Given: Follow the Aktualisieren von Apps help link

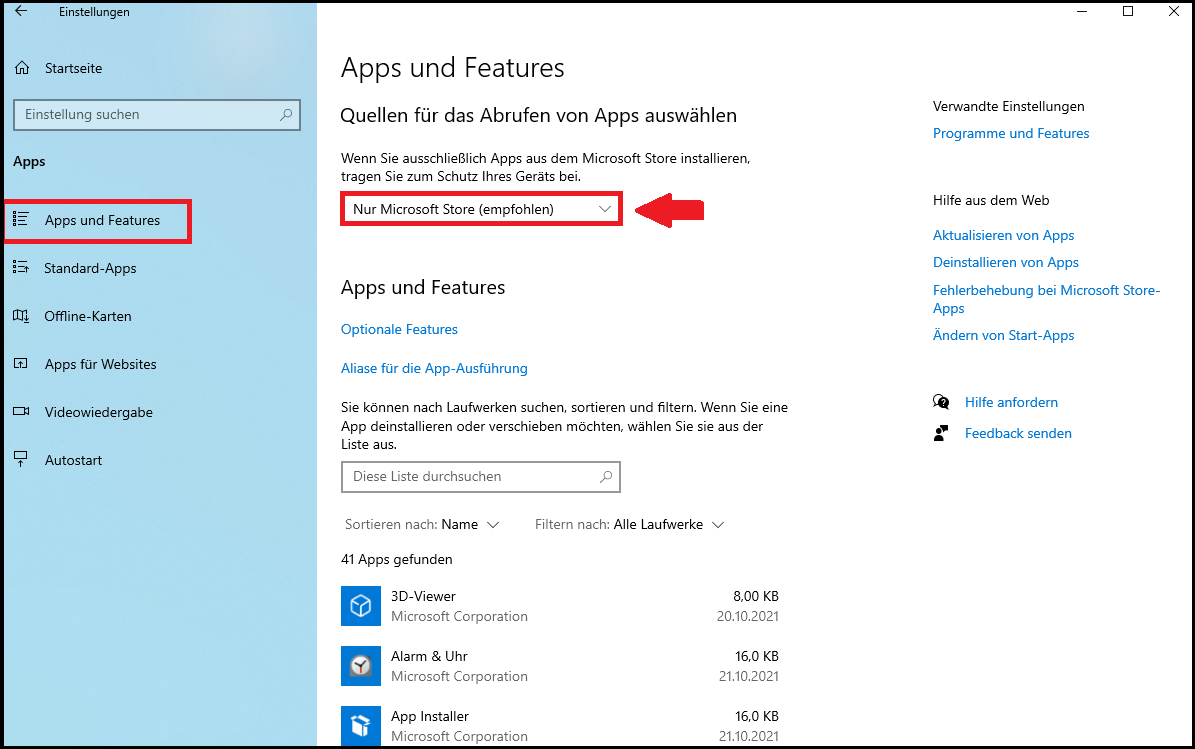Looking at the screenshot, I should tap(1004, 235).
